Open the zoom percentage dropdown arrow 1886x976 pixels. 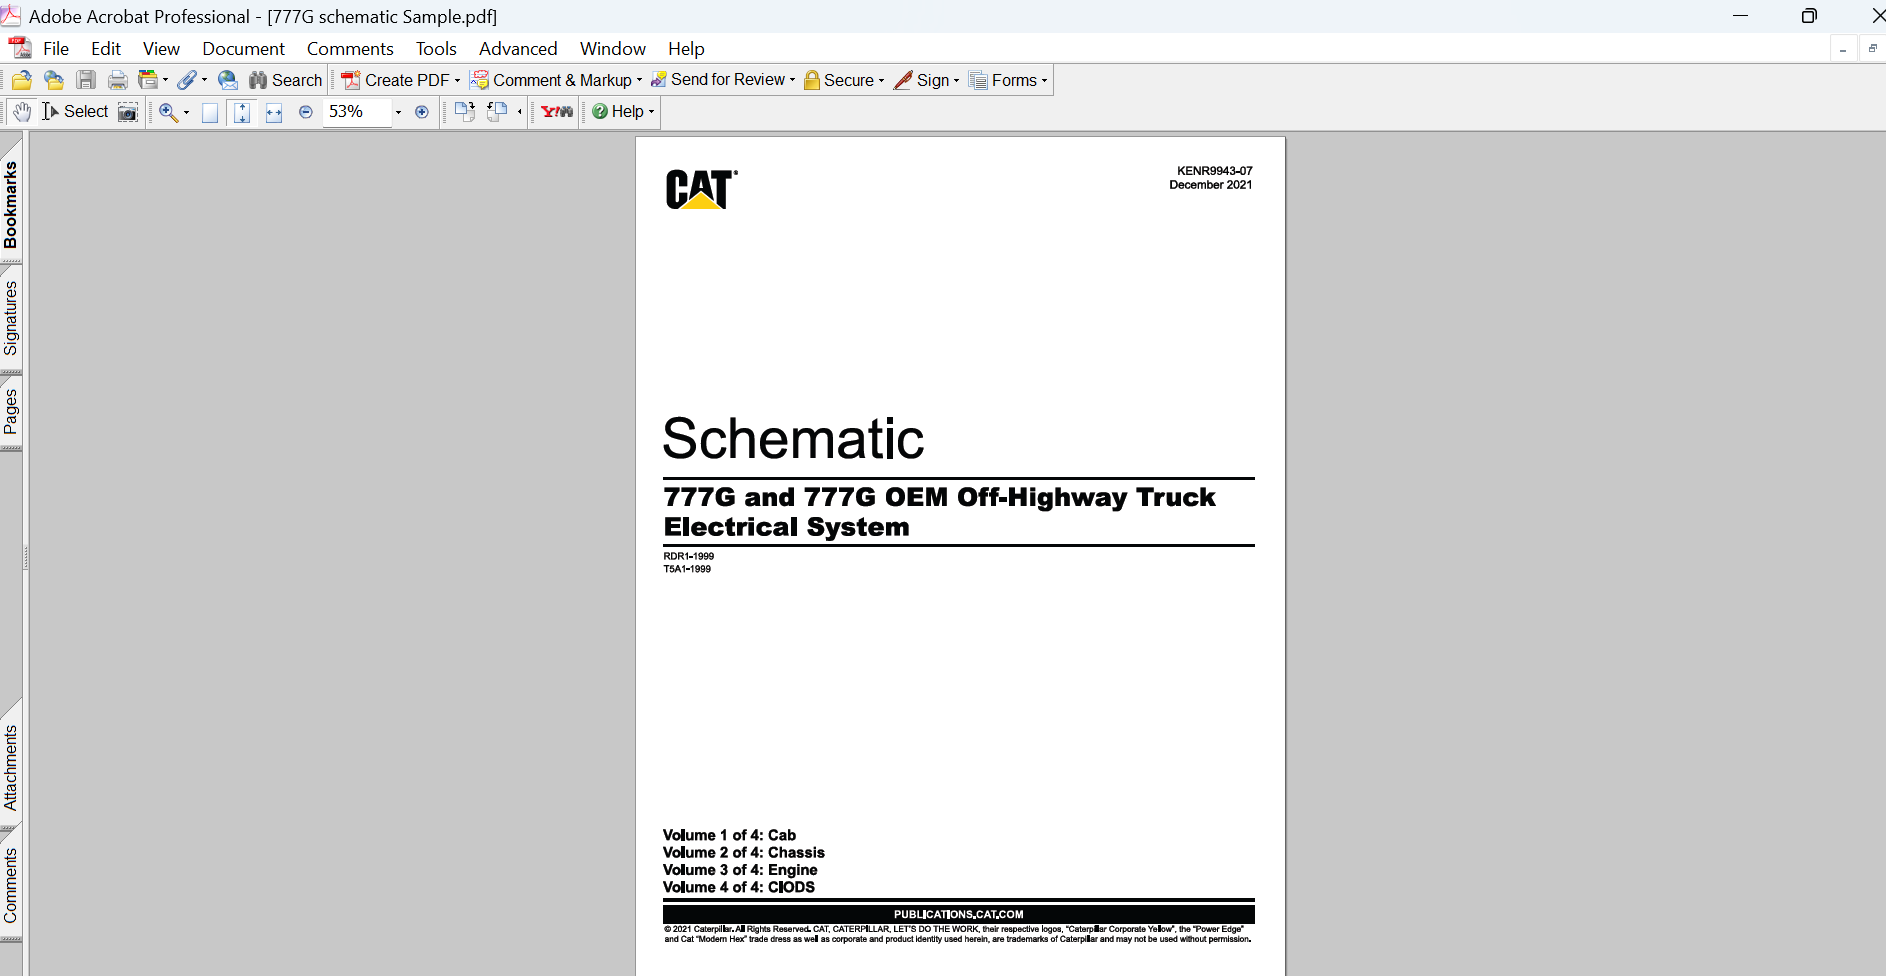pos(398,112)
